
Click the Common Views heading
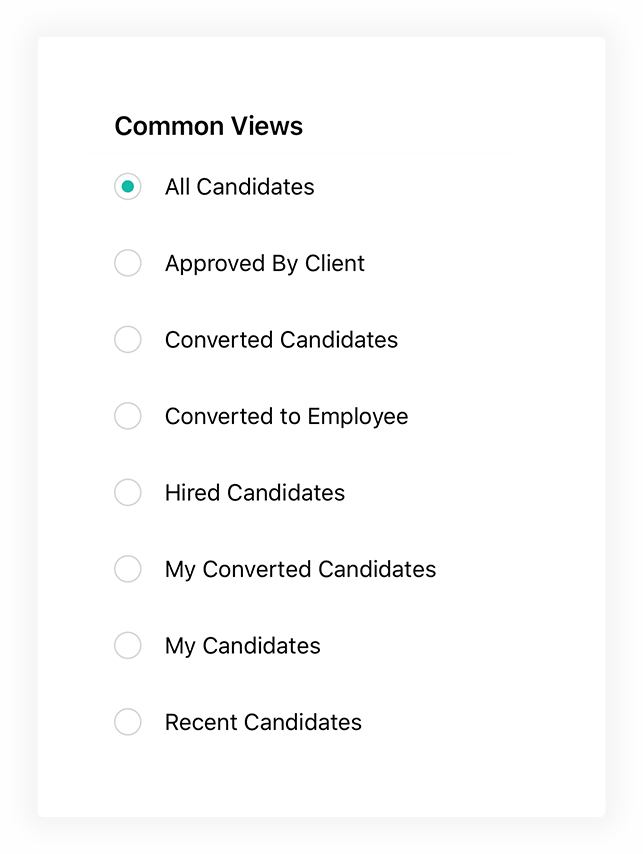point(208,126)
